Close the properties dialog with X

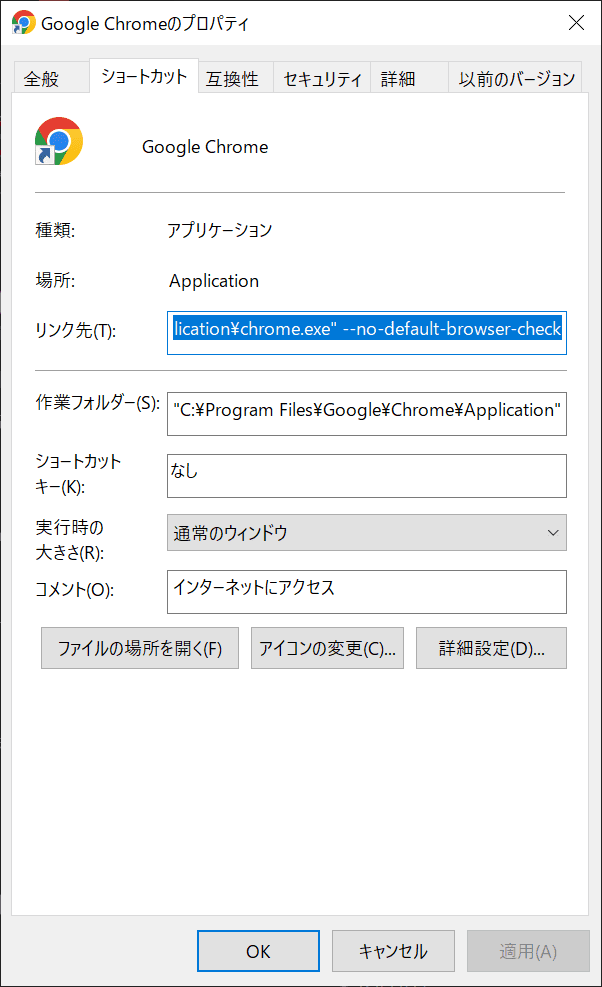pos(576,23)
